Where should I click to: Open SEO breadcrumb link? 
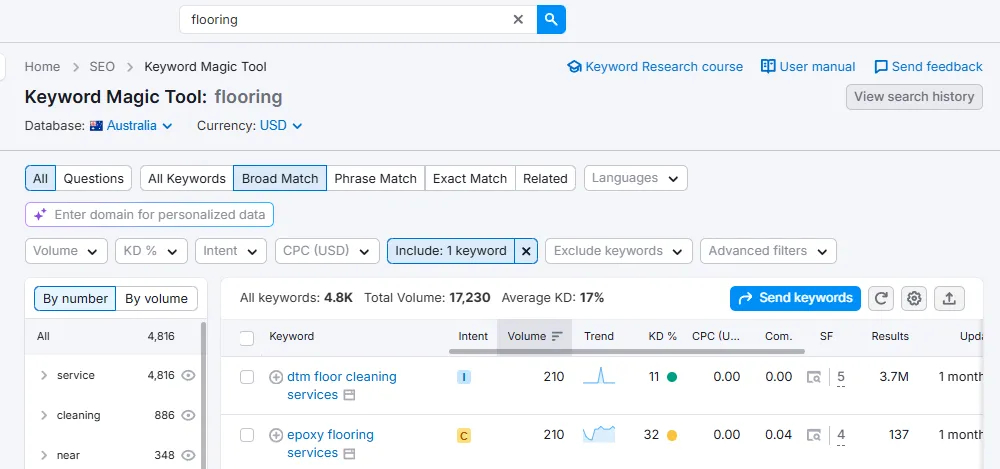click(102, 66)
